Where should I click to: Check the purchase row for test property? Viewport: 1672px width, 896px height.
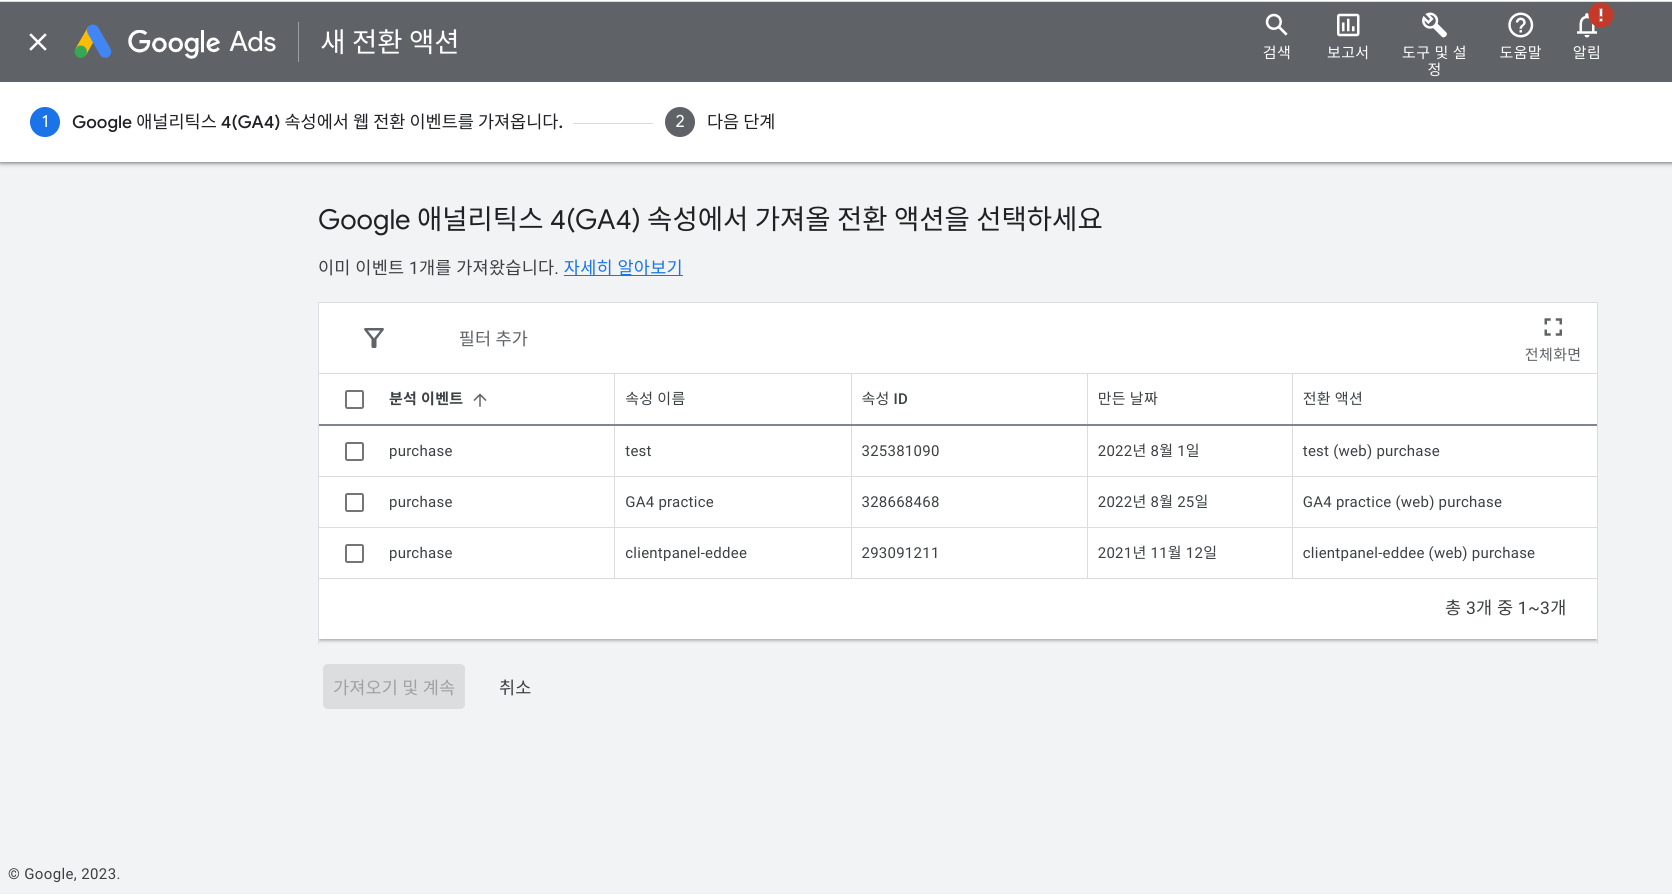coord(354,451)
